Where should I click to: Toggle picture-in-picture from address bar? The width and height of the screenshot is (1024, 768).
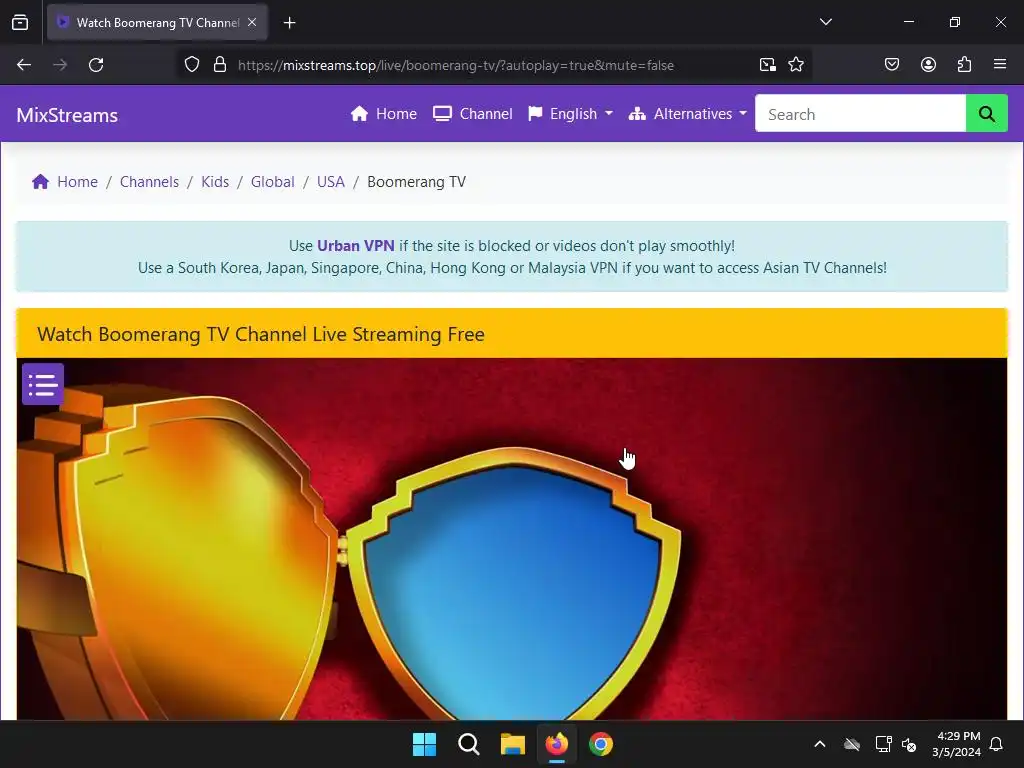pyautogui.click(x=767, y=65)
